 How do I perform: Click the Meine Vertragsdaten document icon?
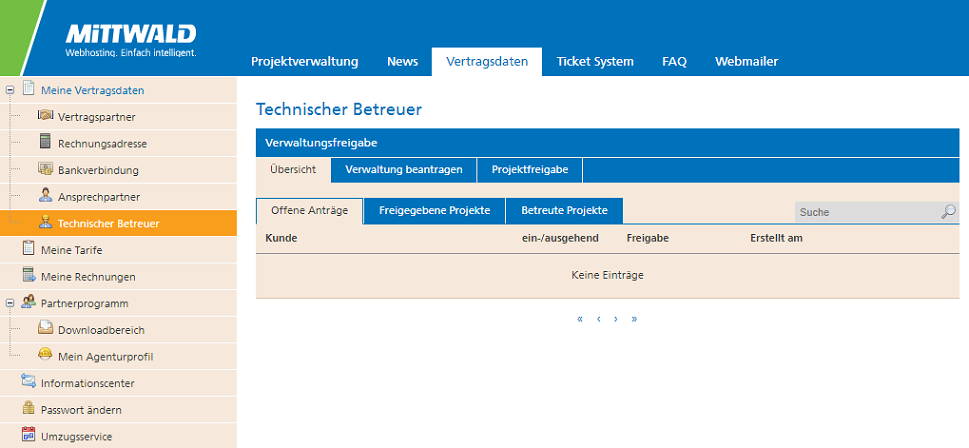pyautogui.click(x=28, y=89)
